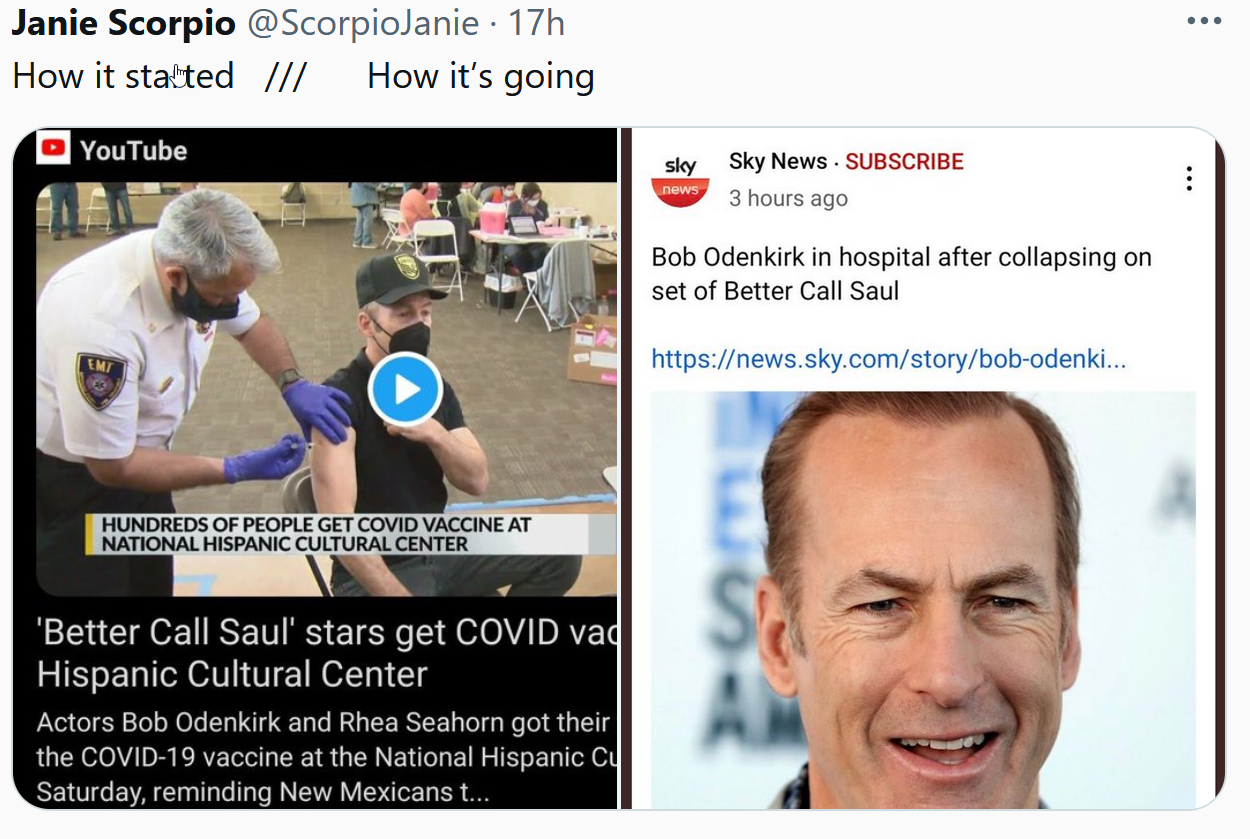Click the video description about Bob Odenkirk and Rhea Seahorn
The width and height of the screenshot is (1250, 839).
tap(326, 757)
